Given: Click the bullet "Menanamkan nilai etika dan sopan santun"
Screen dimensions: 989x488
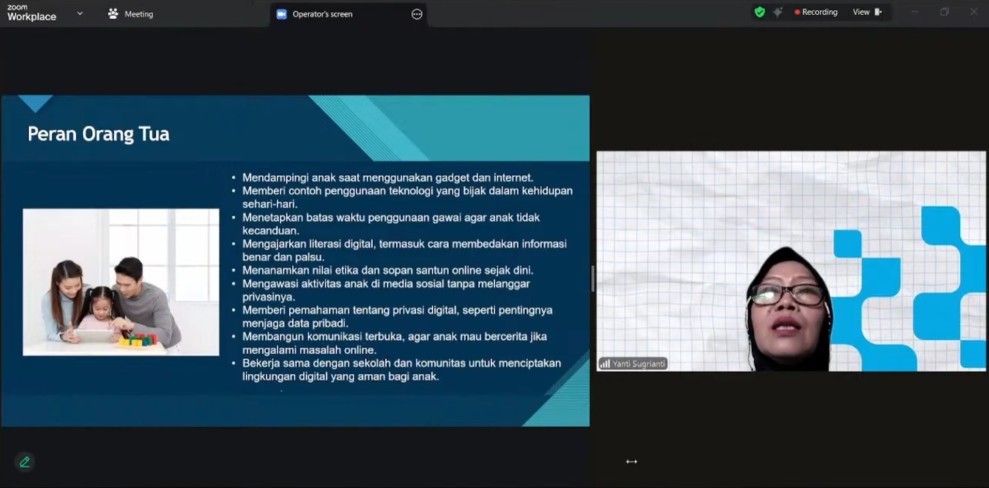Looking at the screenshot, I should point(388,270).
